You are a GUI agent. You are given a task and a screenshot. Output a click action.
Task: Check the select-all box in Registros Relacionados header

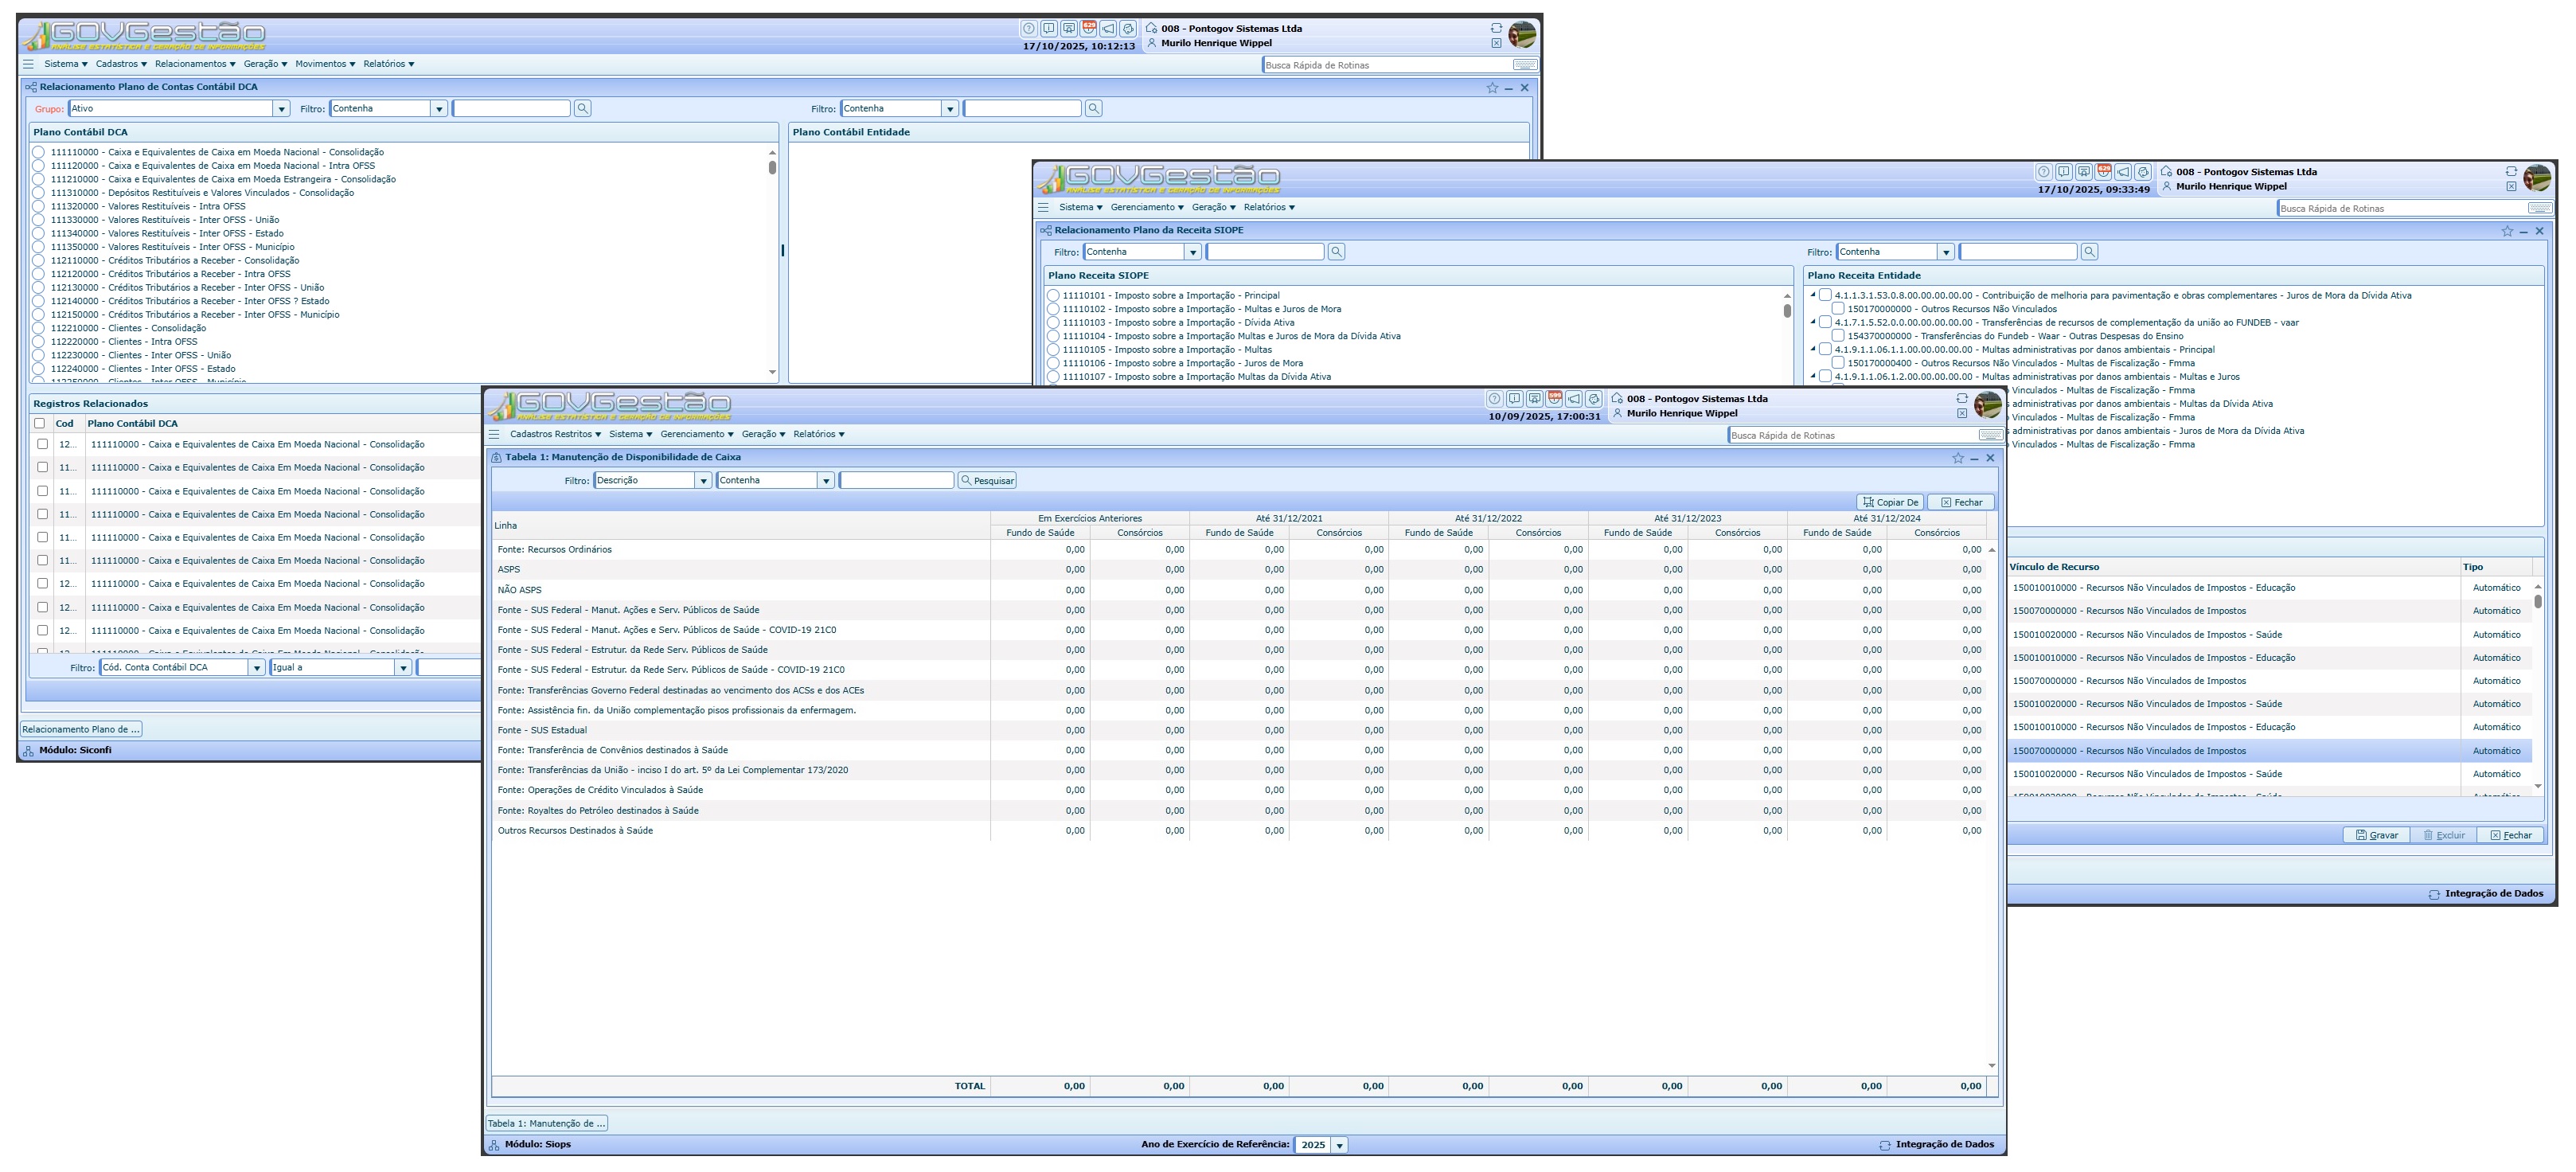[40, 423]
